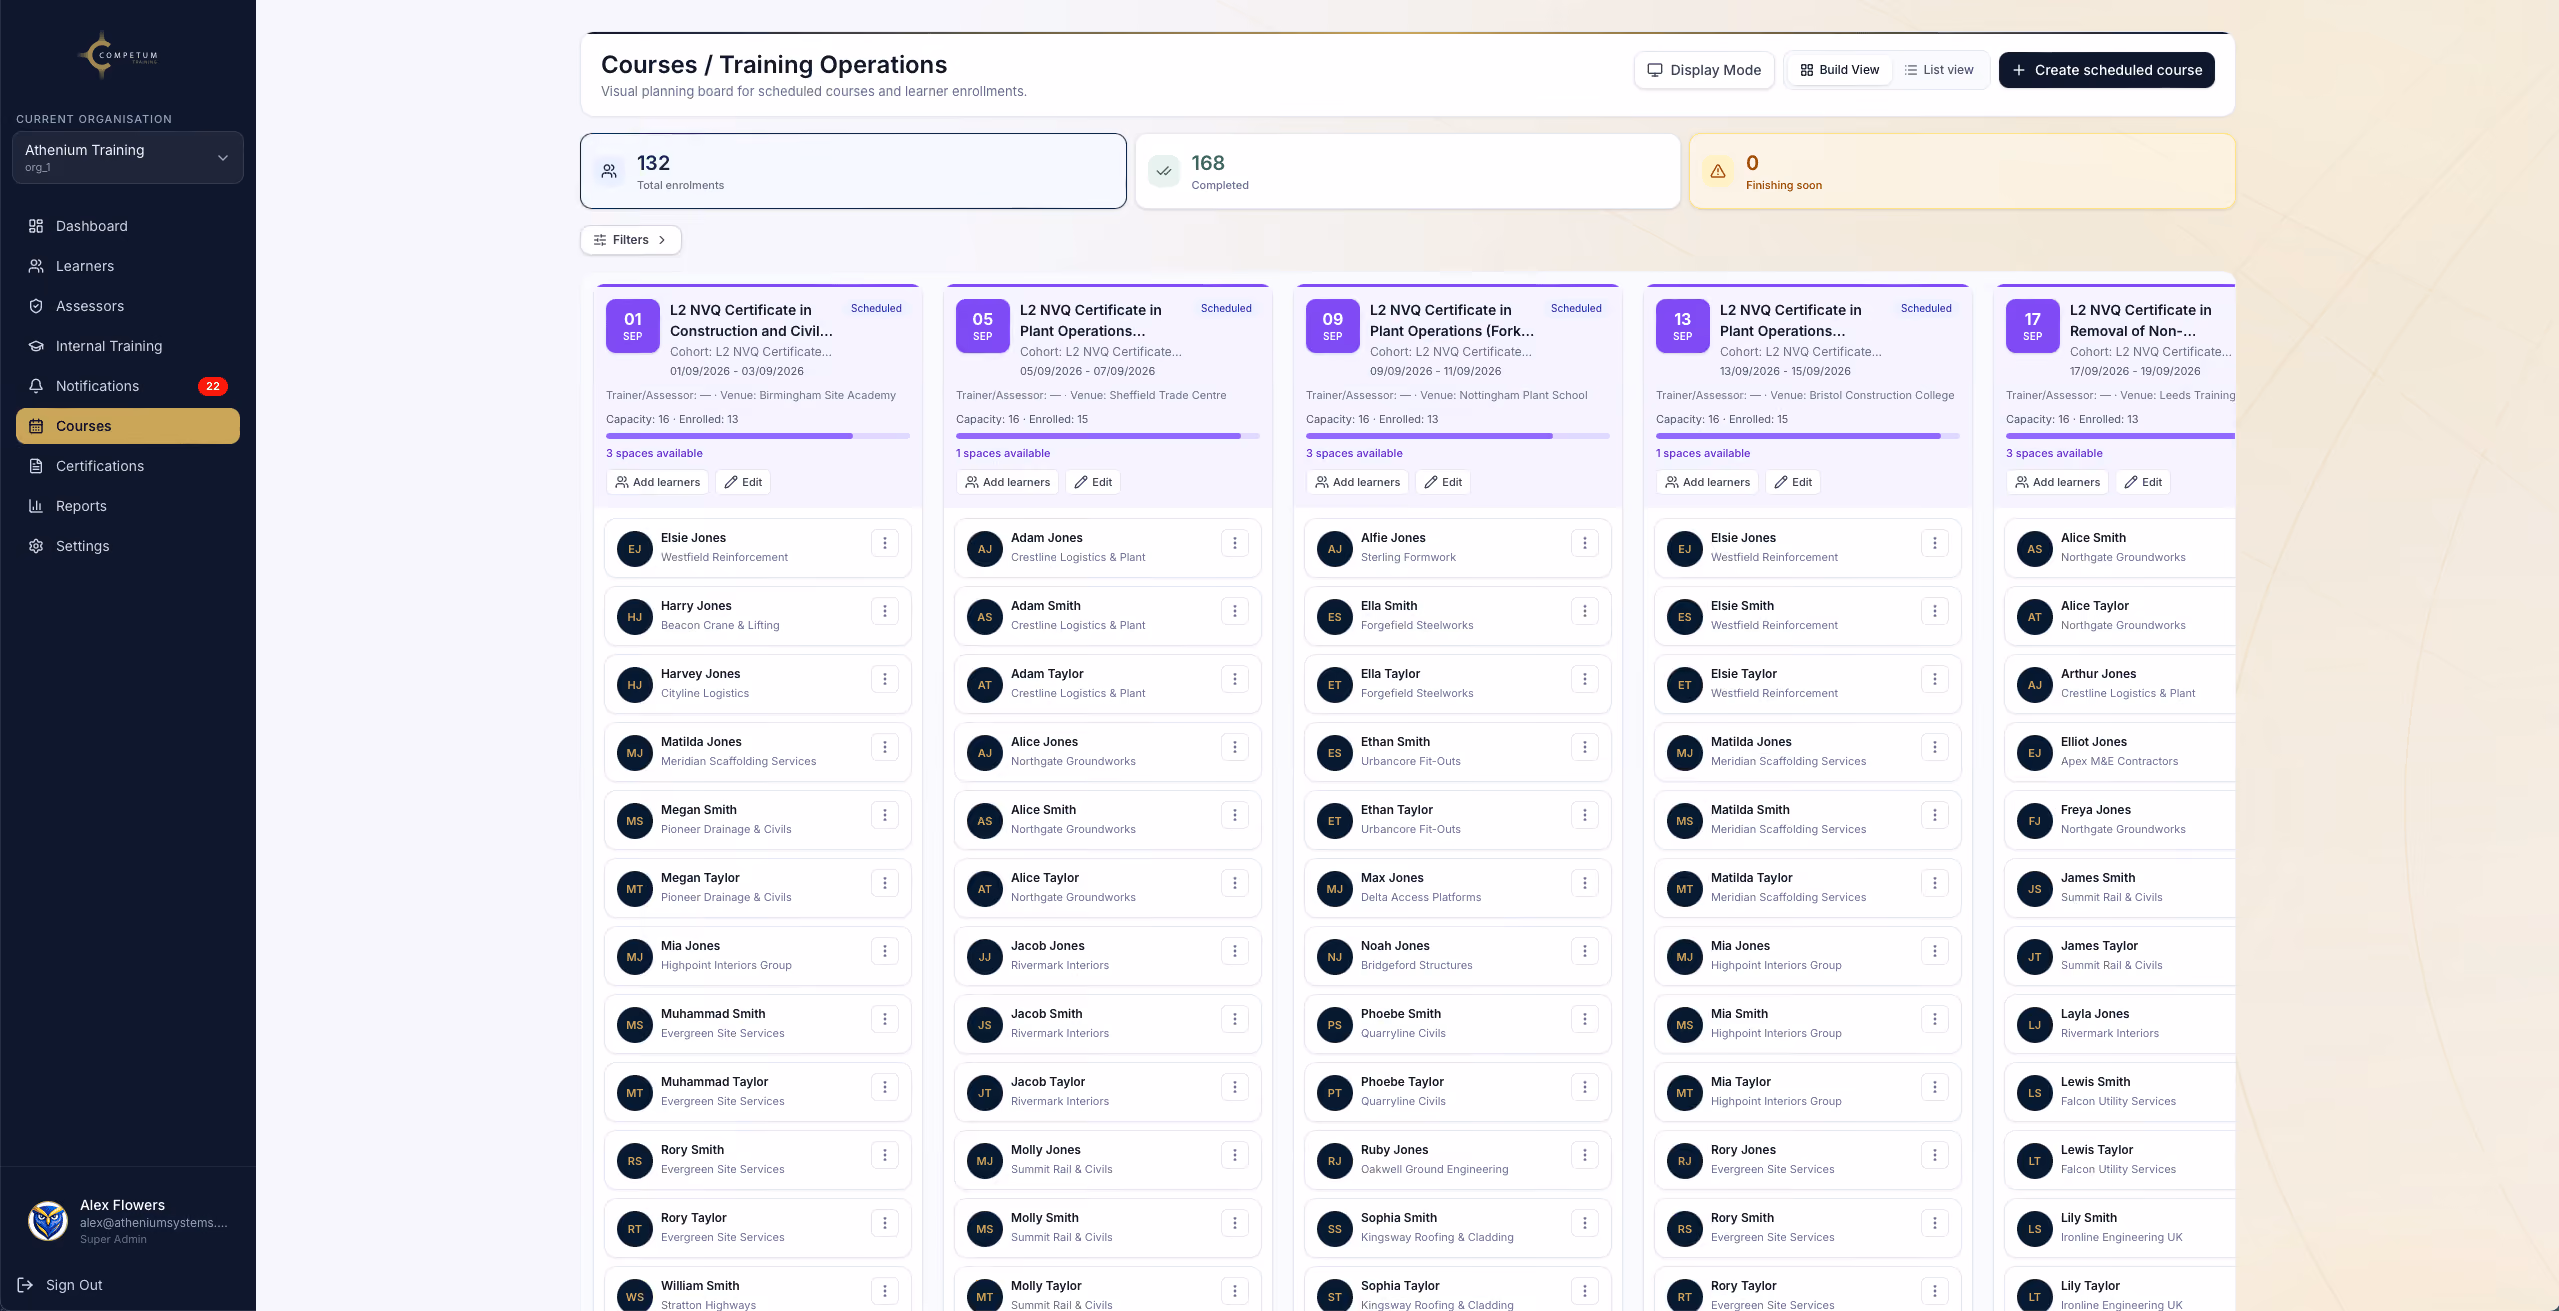This screenshot has height=1311, width=2559.
Task: Click the JJ avatar for Jacob Jones
Action: 985,957
